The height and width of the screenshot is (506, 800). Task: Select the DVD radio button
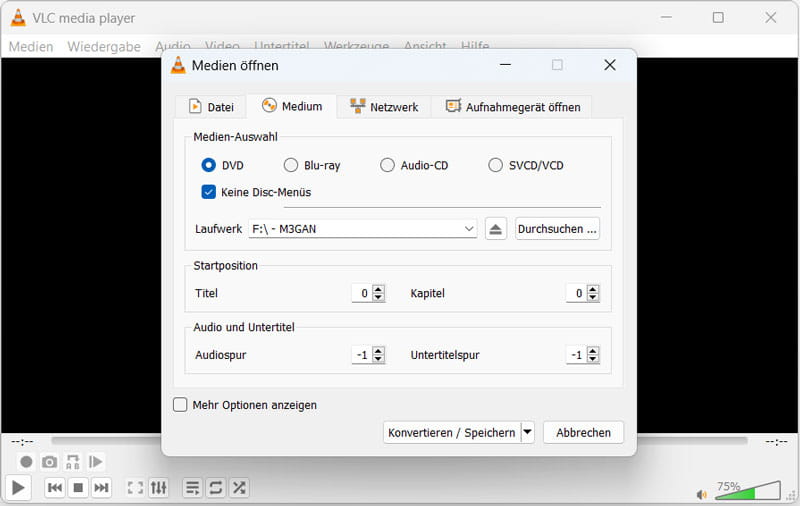click(208, 165)
